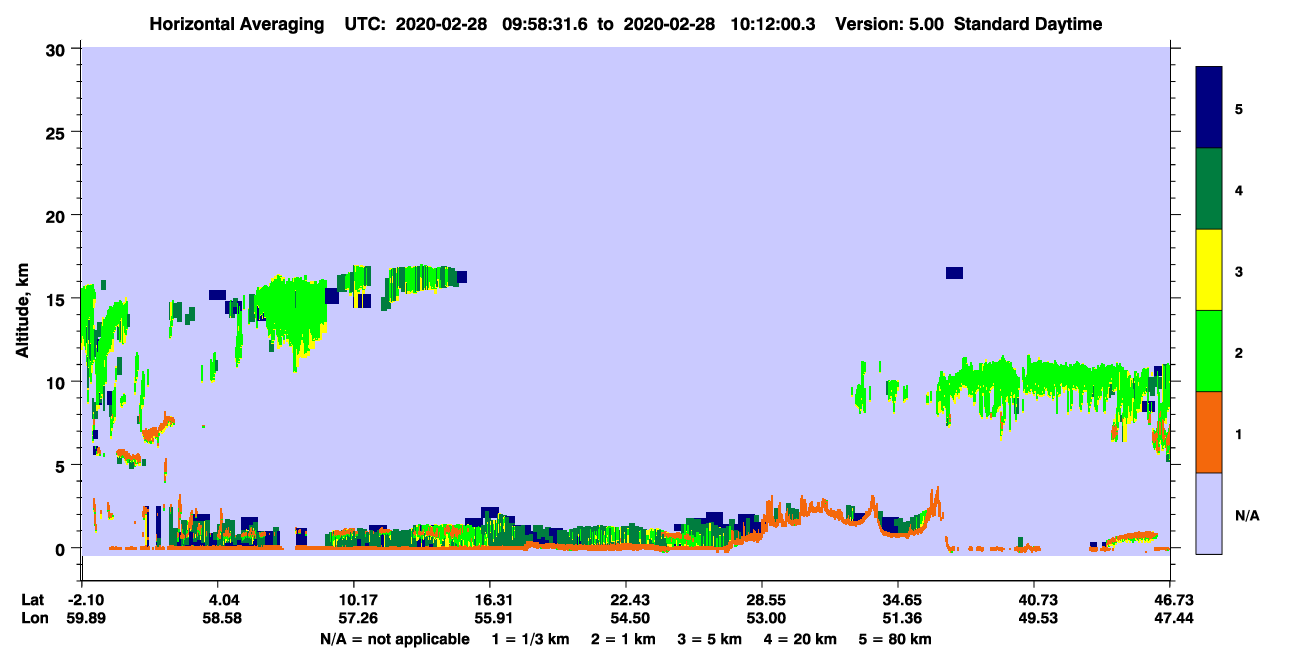Click legend text '1 = 1/3 km'
The height and width of the screenshot is (667, 1300).
533,639
